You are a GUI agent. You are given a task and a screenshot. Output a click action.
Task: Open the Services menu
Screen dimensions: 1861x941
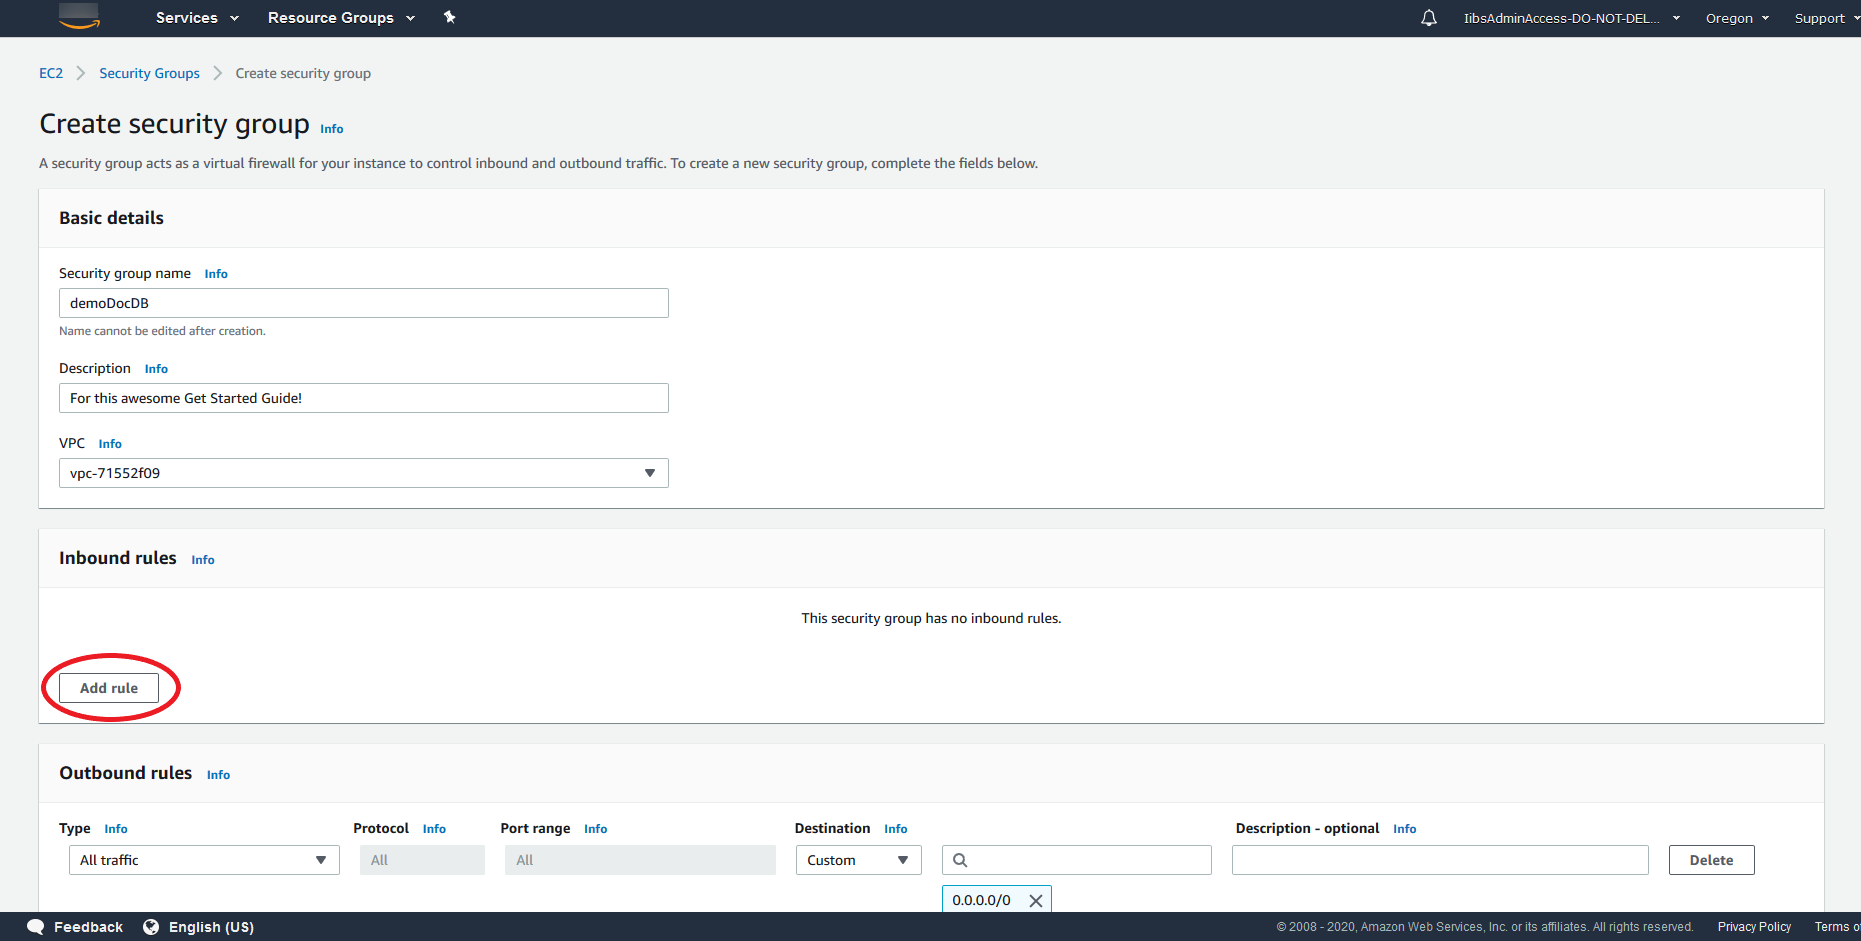[197, 18]
